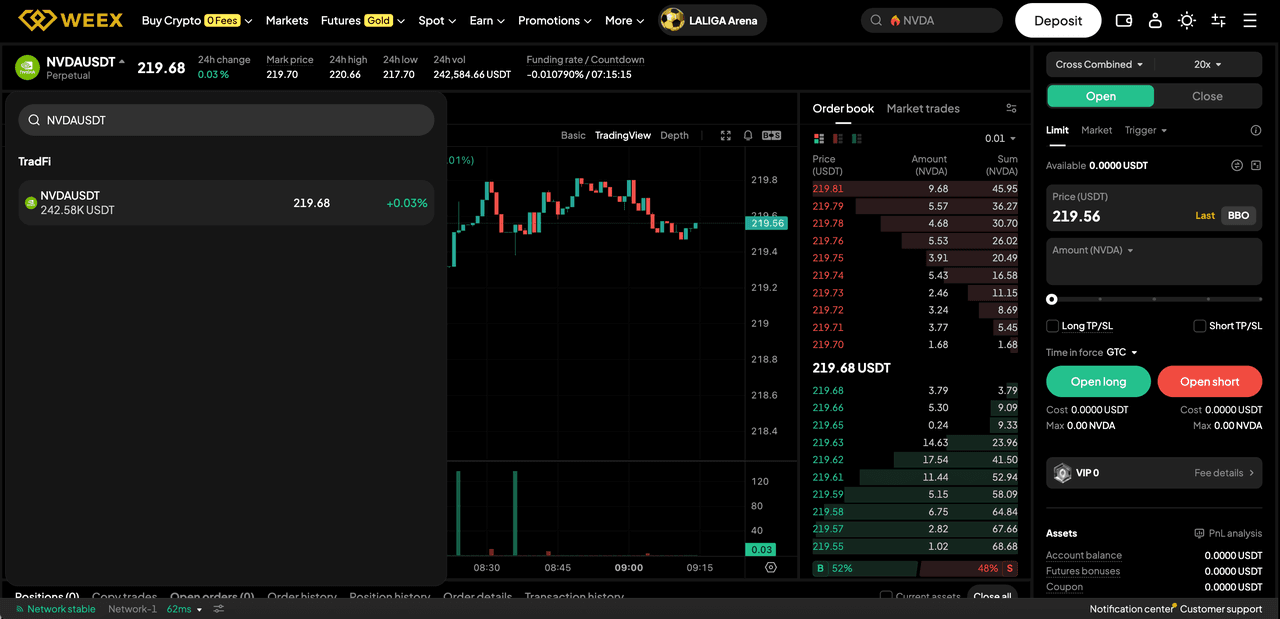Enable the Long TP/SL checkbox

tap(1052, 326)
